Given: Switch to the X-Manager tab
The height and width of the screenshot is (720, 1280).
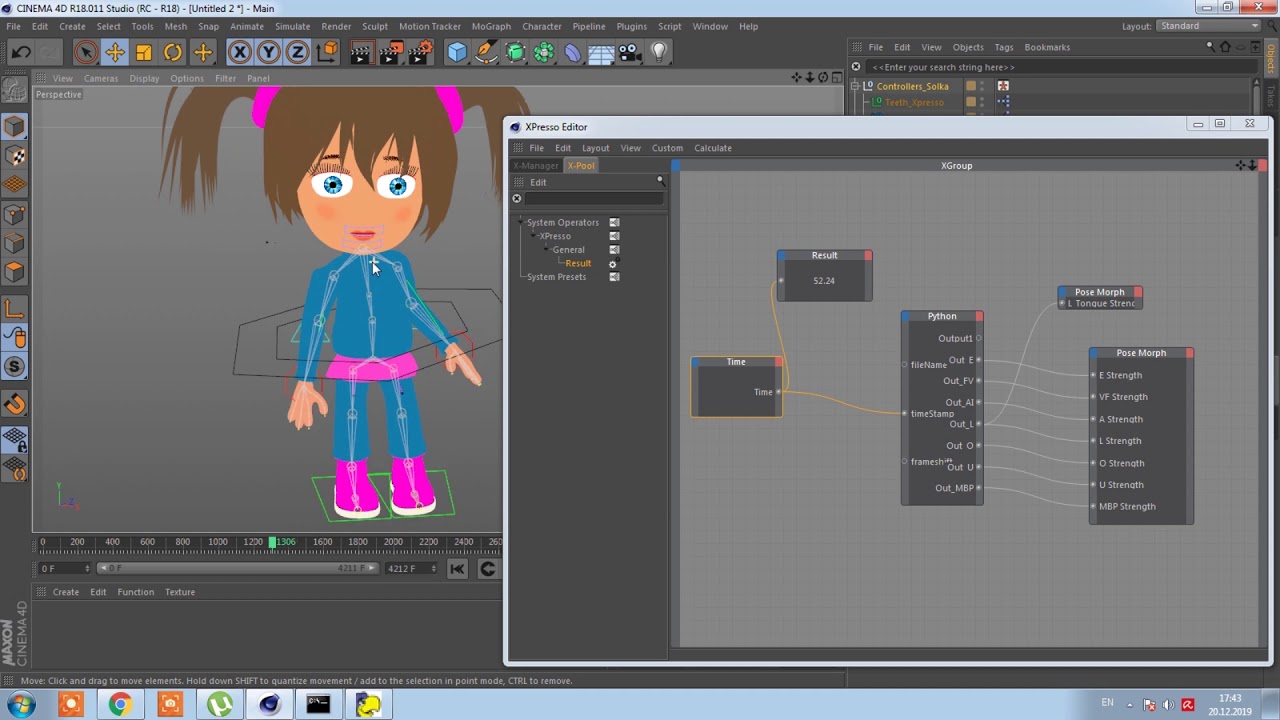Looking at the screenshot, I should point(536,165).
